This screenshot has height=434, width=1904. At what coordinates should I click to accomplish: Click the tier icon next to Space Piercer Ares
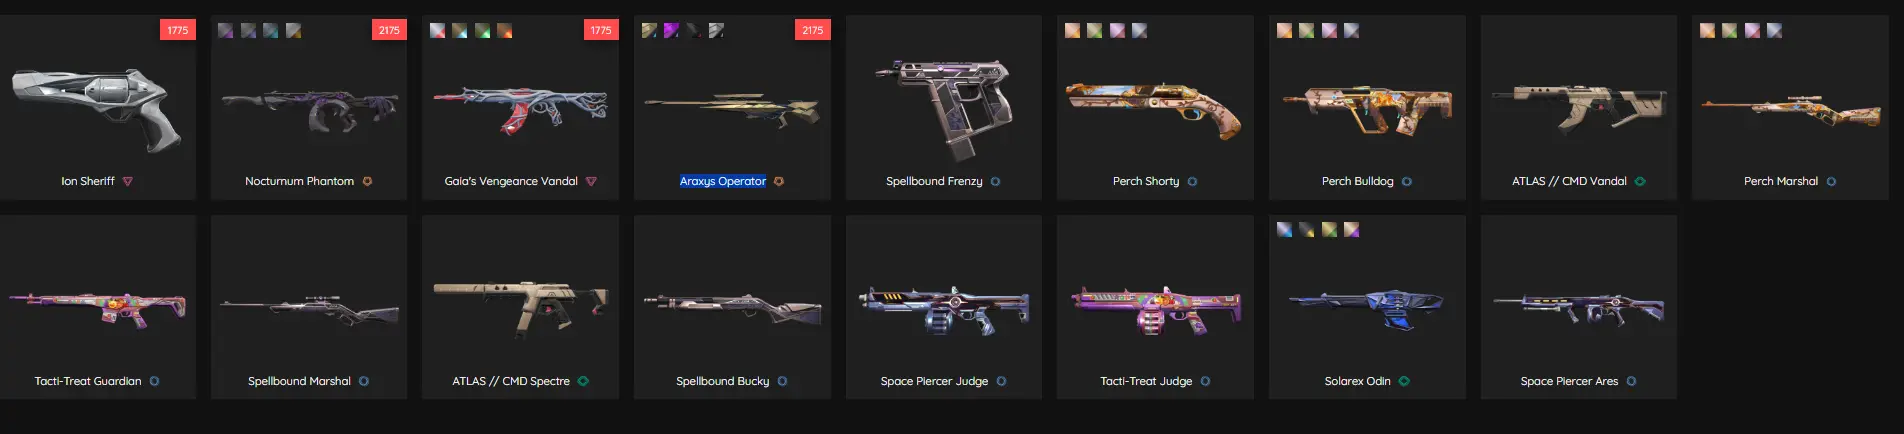[1631, 381]
